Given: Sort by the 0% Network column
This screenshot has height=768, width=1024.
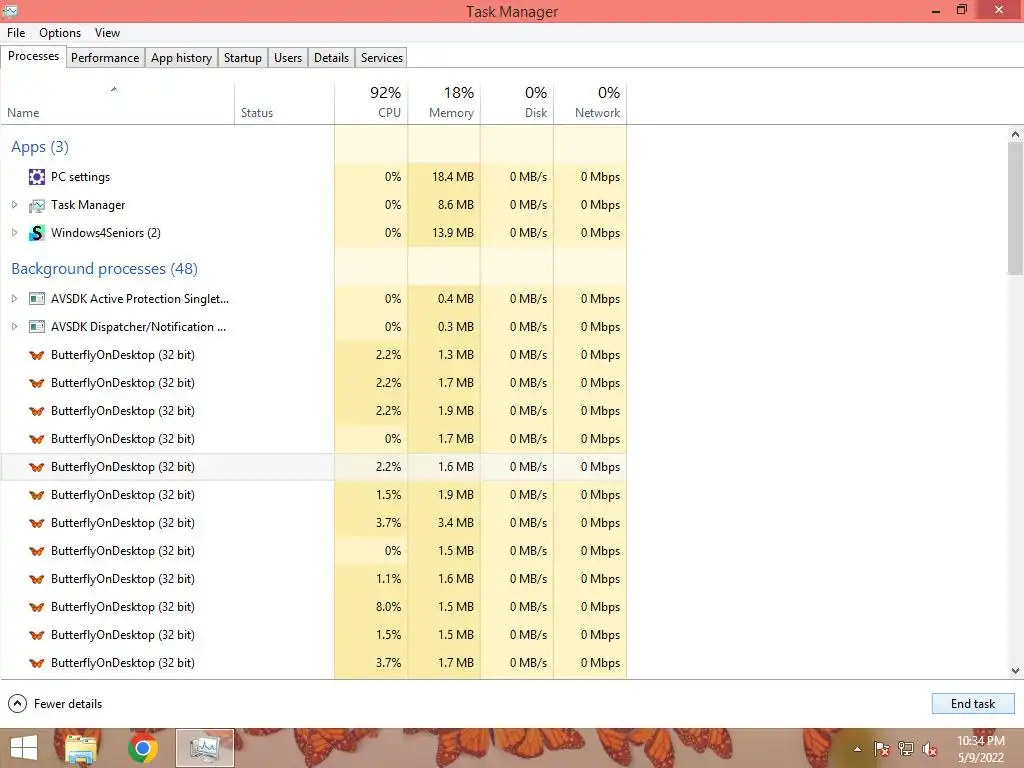Looking at the screenshot, I should click(590, 104).
